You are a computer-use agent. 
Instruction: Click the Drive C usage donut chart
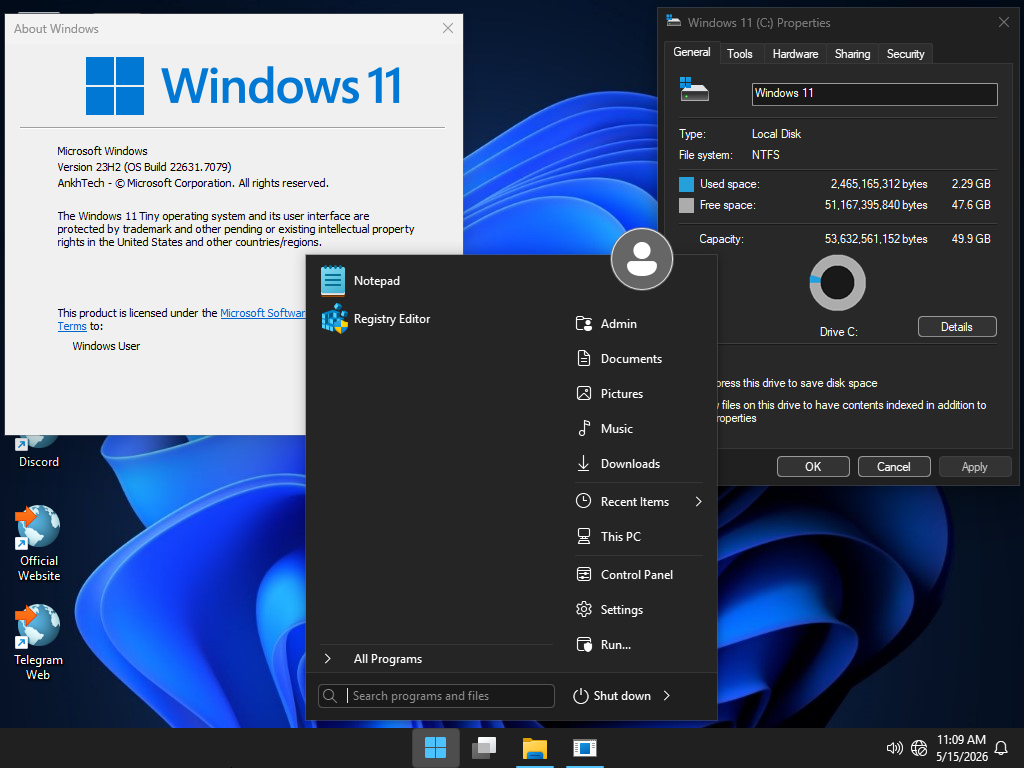[x=837, y=283]
